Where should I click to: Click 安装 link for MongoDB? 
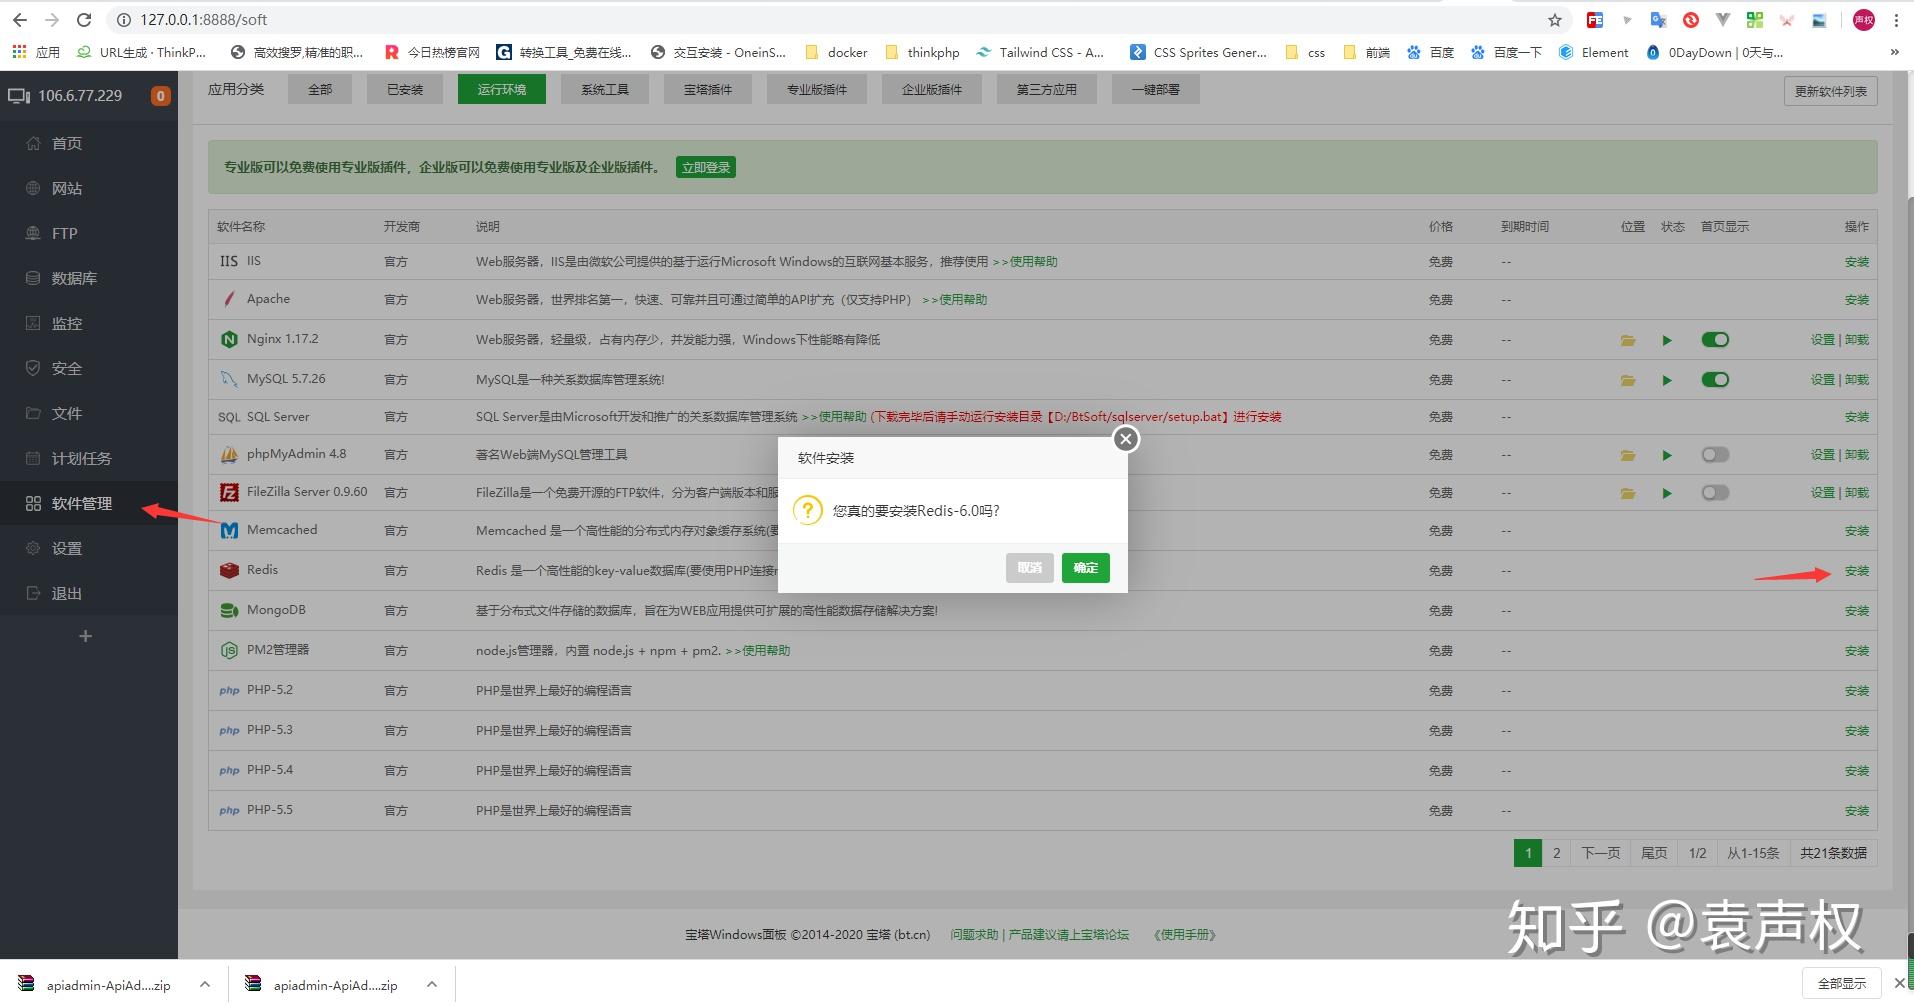(x=1857, y=610)
